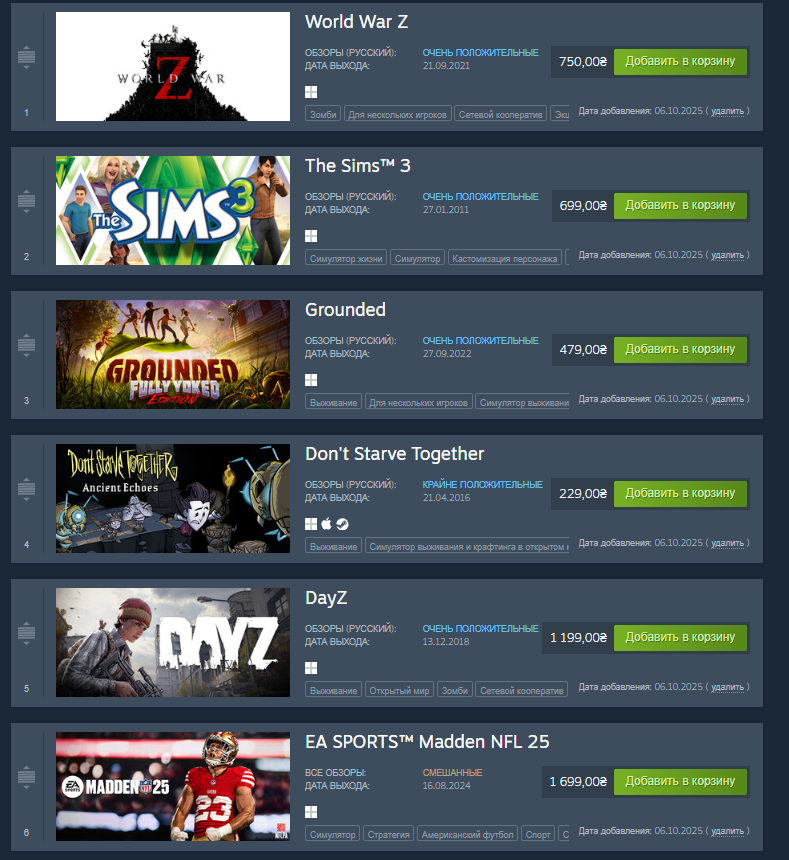Image resolution: width=789 pixels, height=860 pixels.
Task: Select the reorder handle for Grounded
Action: point(26,345)
